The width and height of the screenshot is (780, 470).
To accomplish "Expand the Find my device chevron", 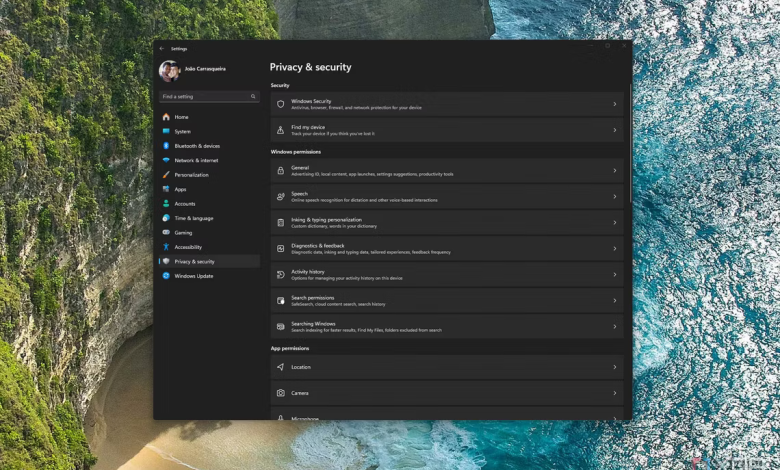I will (614, 130).
